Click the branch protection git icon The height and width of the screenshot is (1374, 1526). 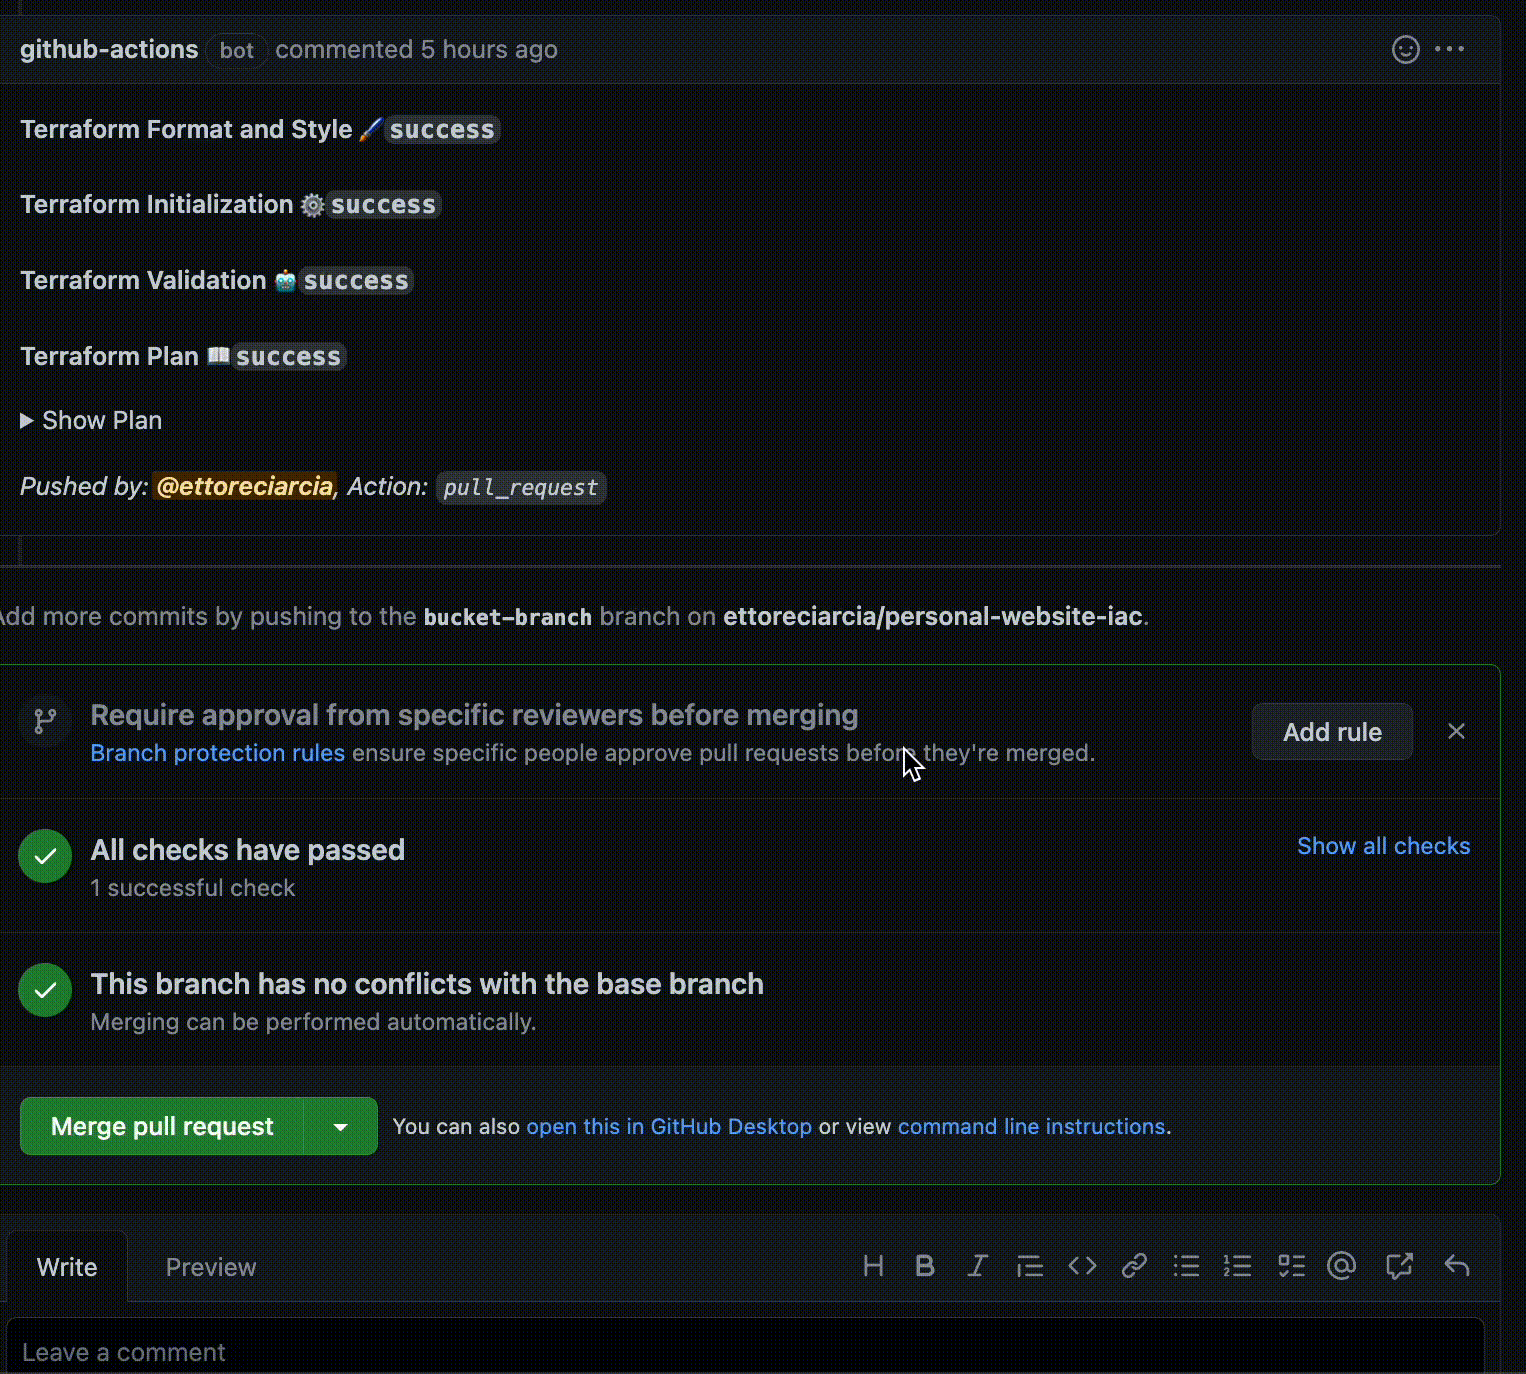pyautogui.click(x=45, y=721)
